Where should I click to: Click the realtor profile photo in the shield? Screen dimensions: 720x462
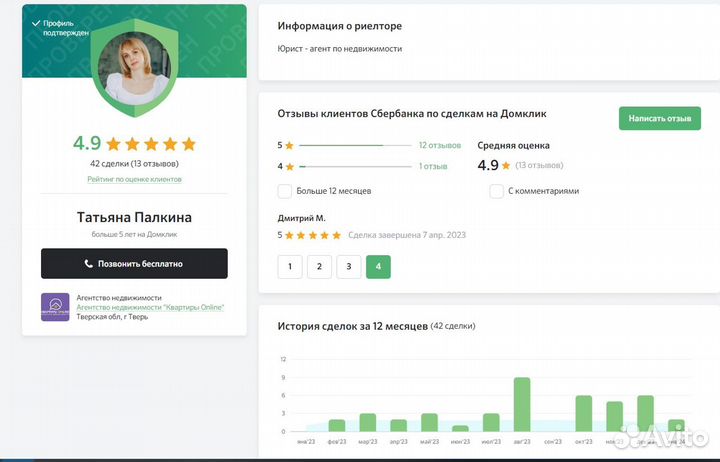pyautogui.click(x=134, y=68)
